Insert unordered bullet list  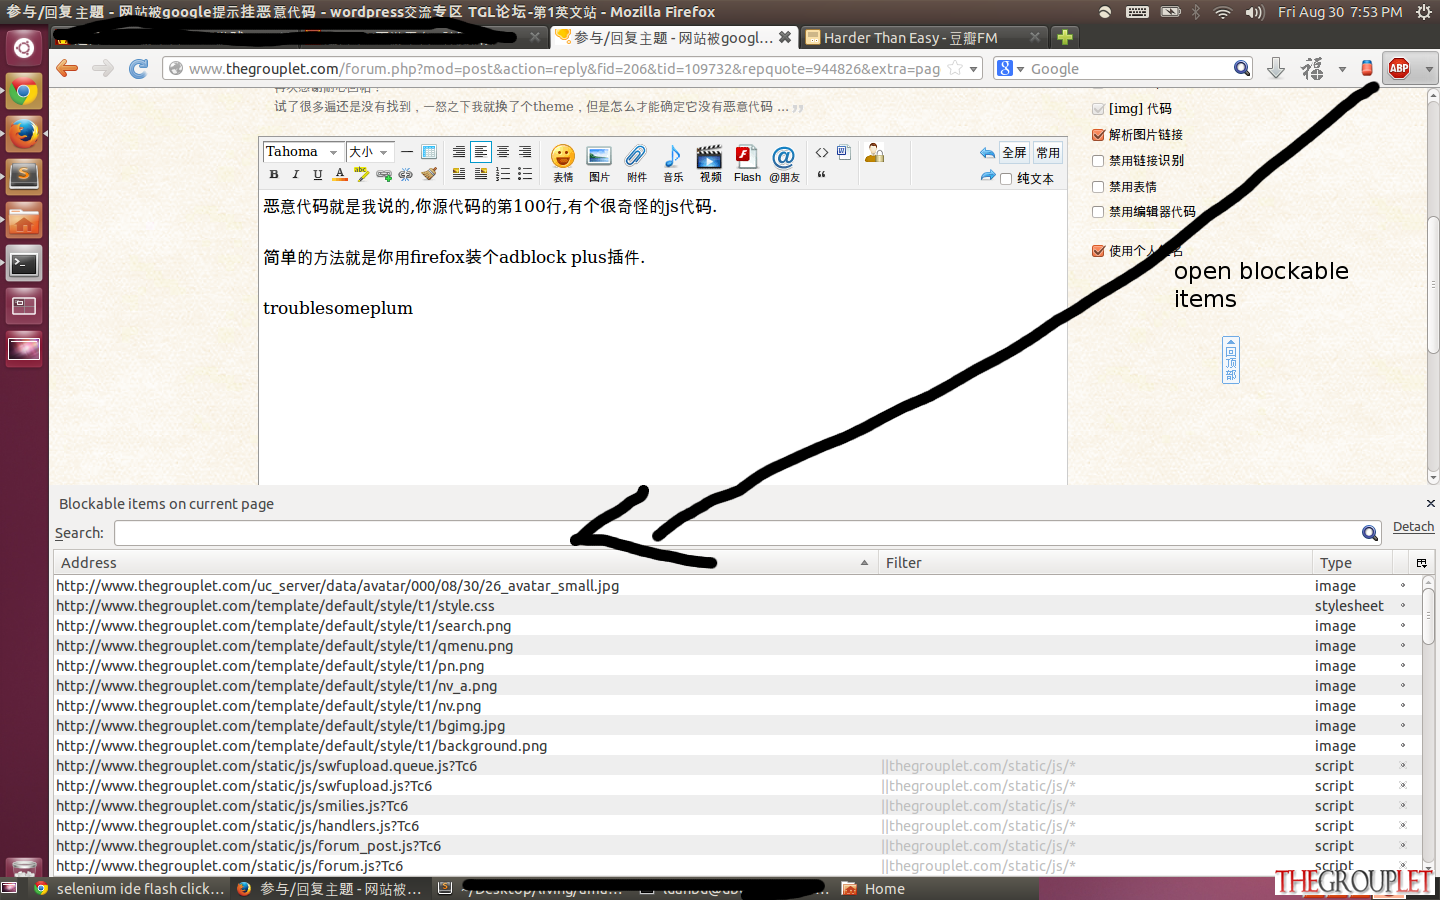(525, 174)
